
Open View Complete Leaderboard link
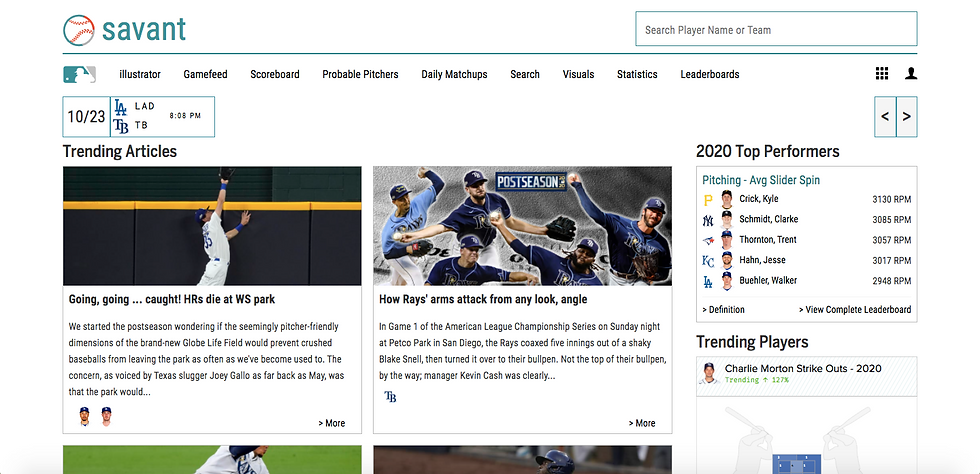coord(855,310)
